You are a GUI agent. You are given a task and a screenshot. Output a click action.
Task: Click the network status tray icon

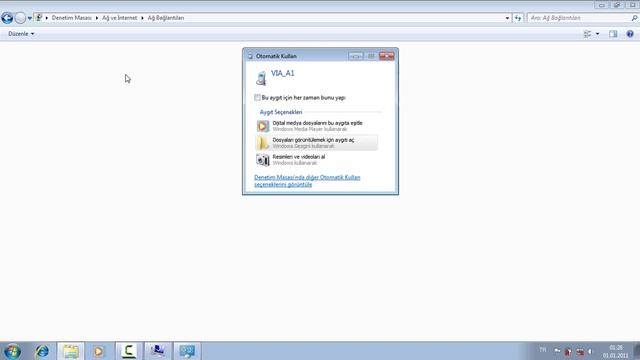pos(580,351)
